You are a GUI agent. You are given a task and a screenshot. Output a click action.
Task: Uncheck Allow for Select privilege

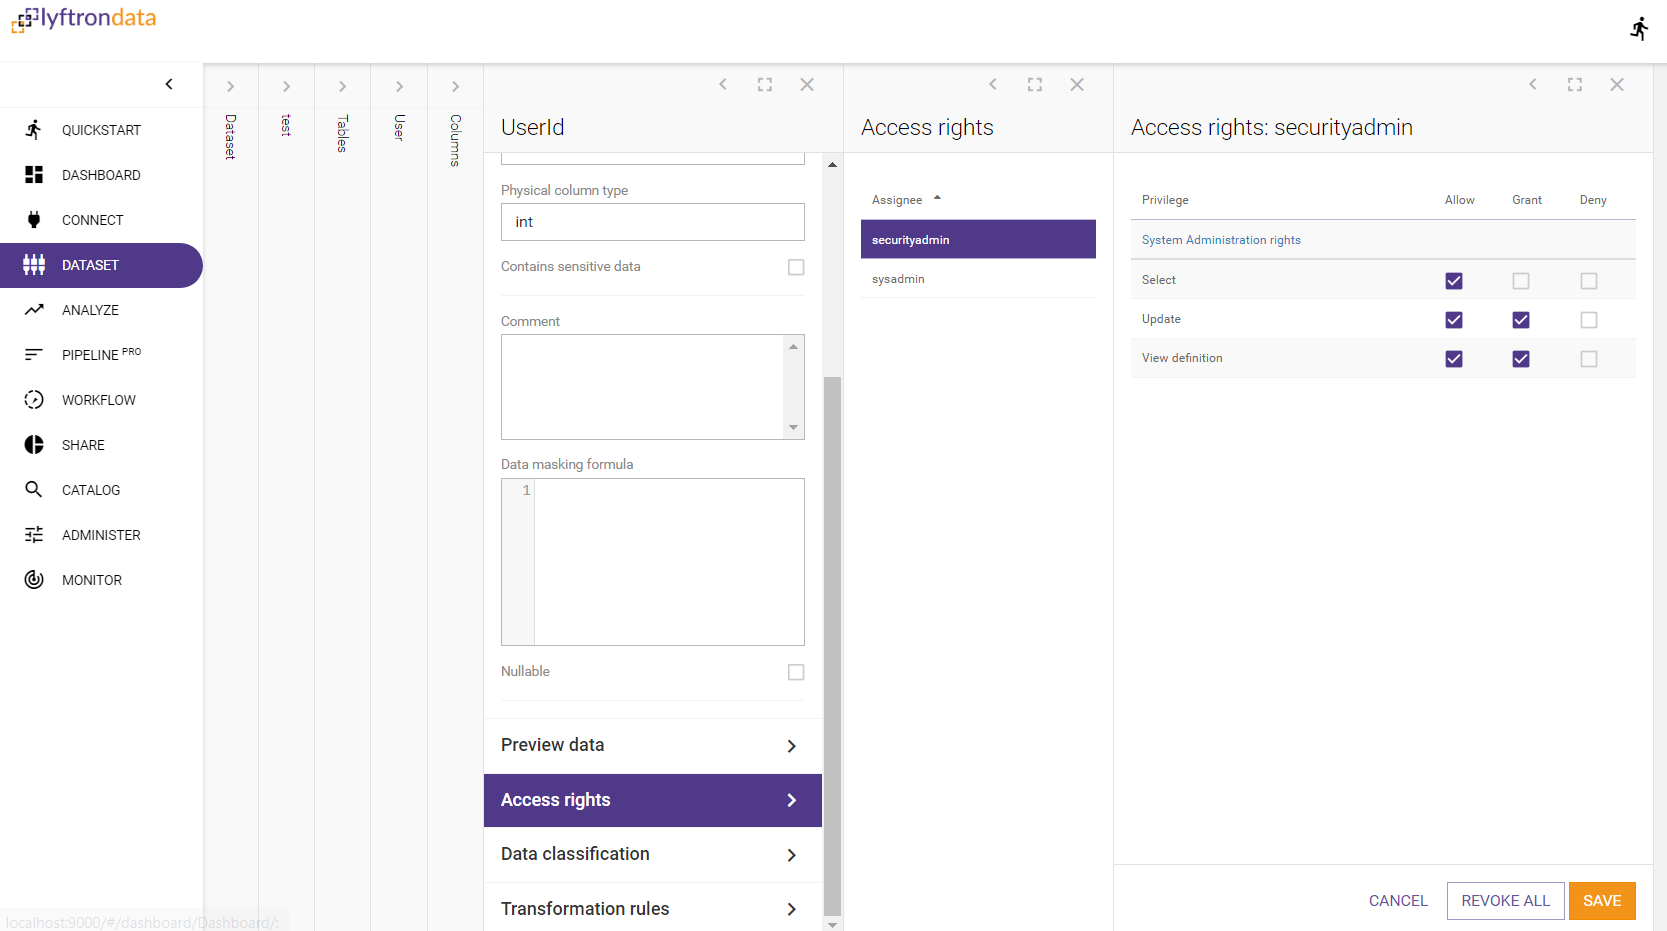[1454, 281]
